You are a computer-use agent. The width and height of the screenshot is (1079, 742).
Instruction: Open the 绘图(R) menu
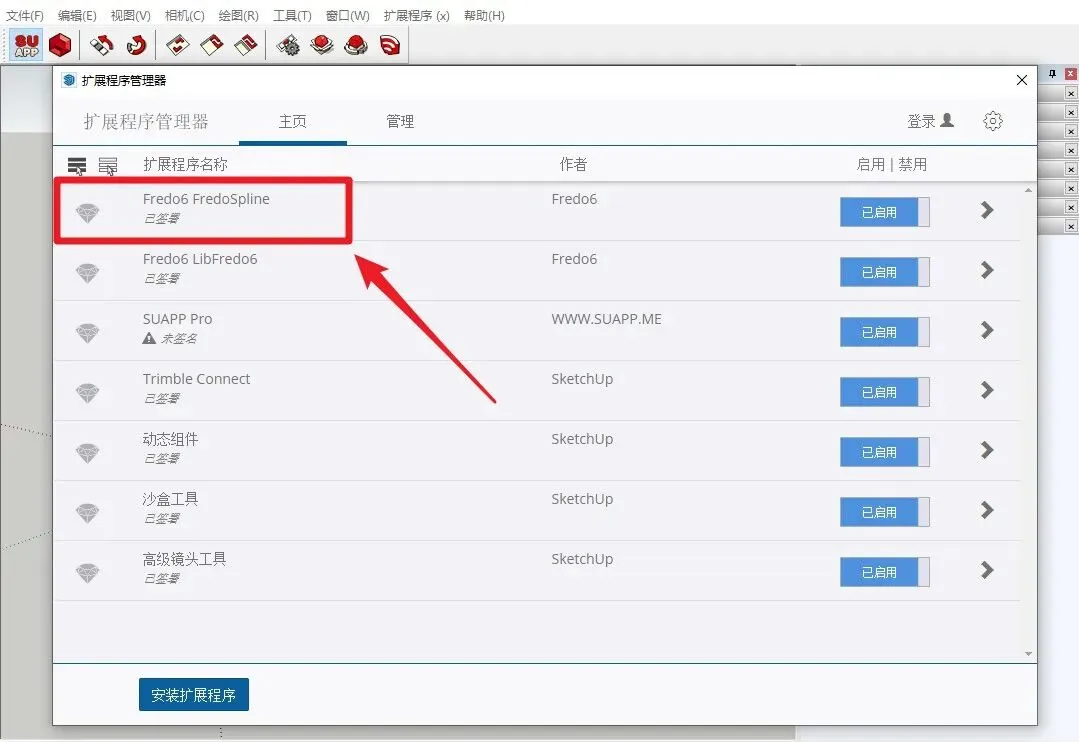(239, 15)
